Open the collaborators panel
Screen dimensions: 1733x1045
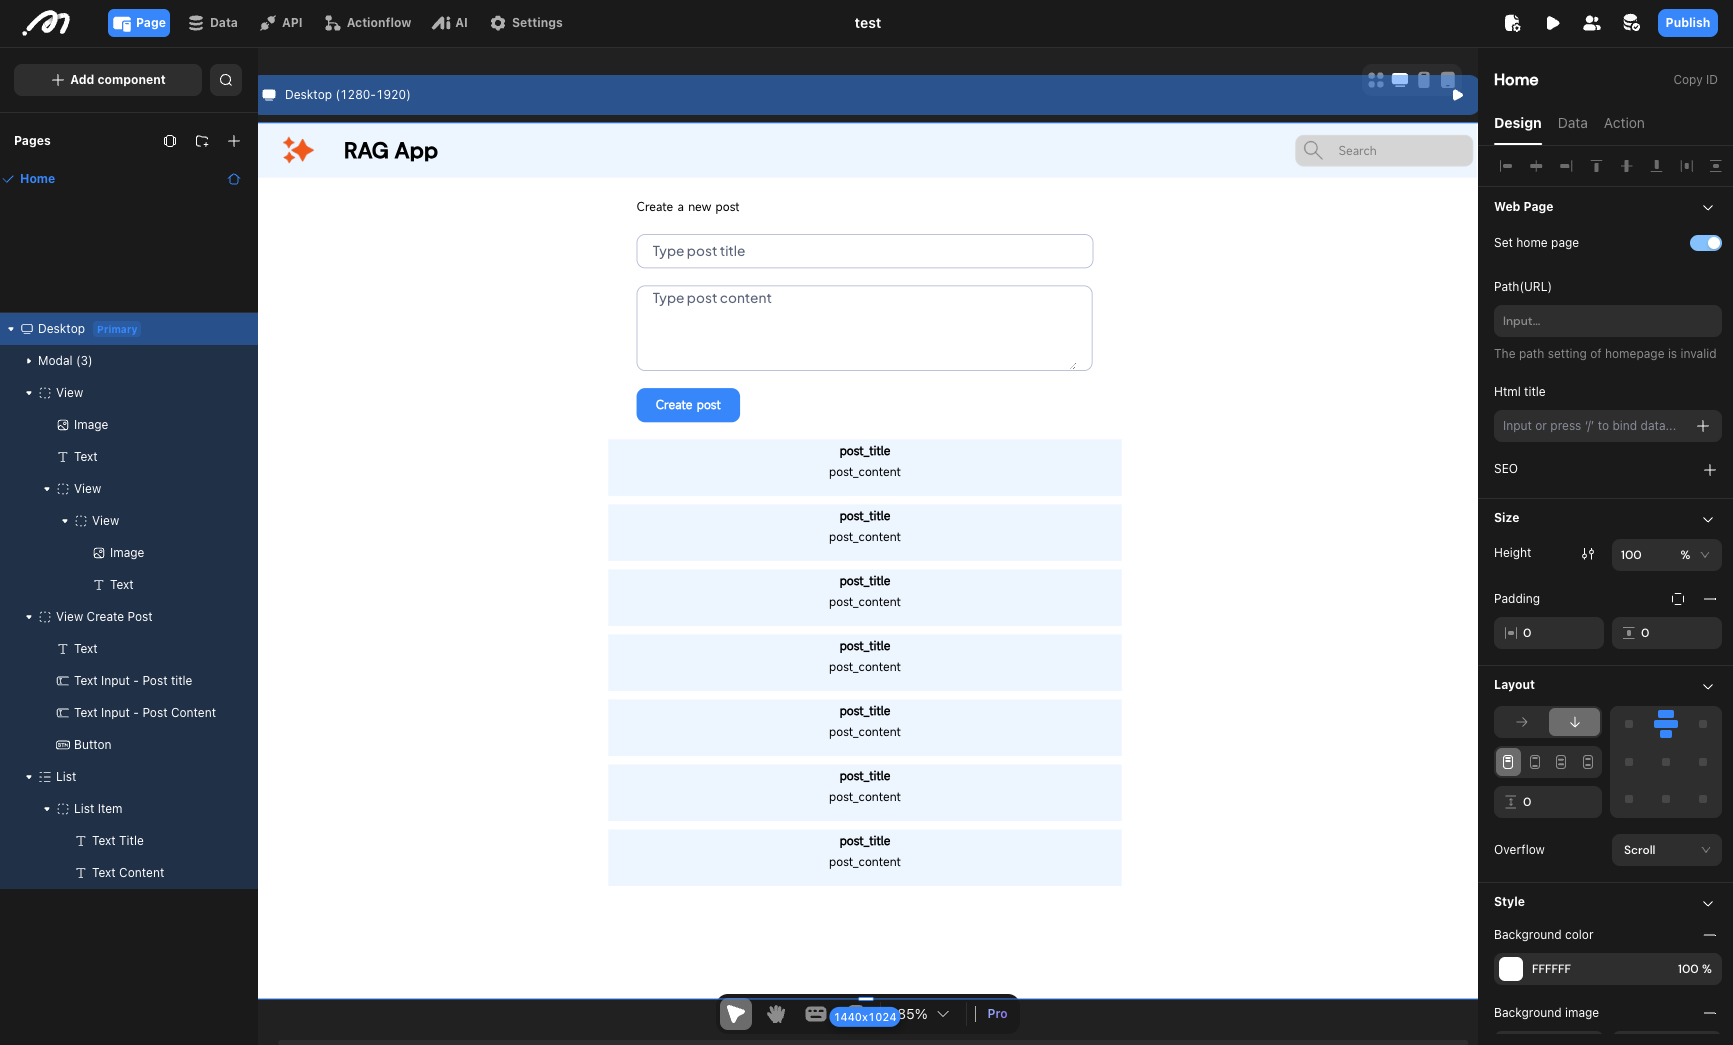coord(1591,22)
